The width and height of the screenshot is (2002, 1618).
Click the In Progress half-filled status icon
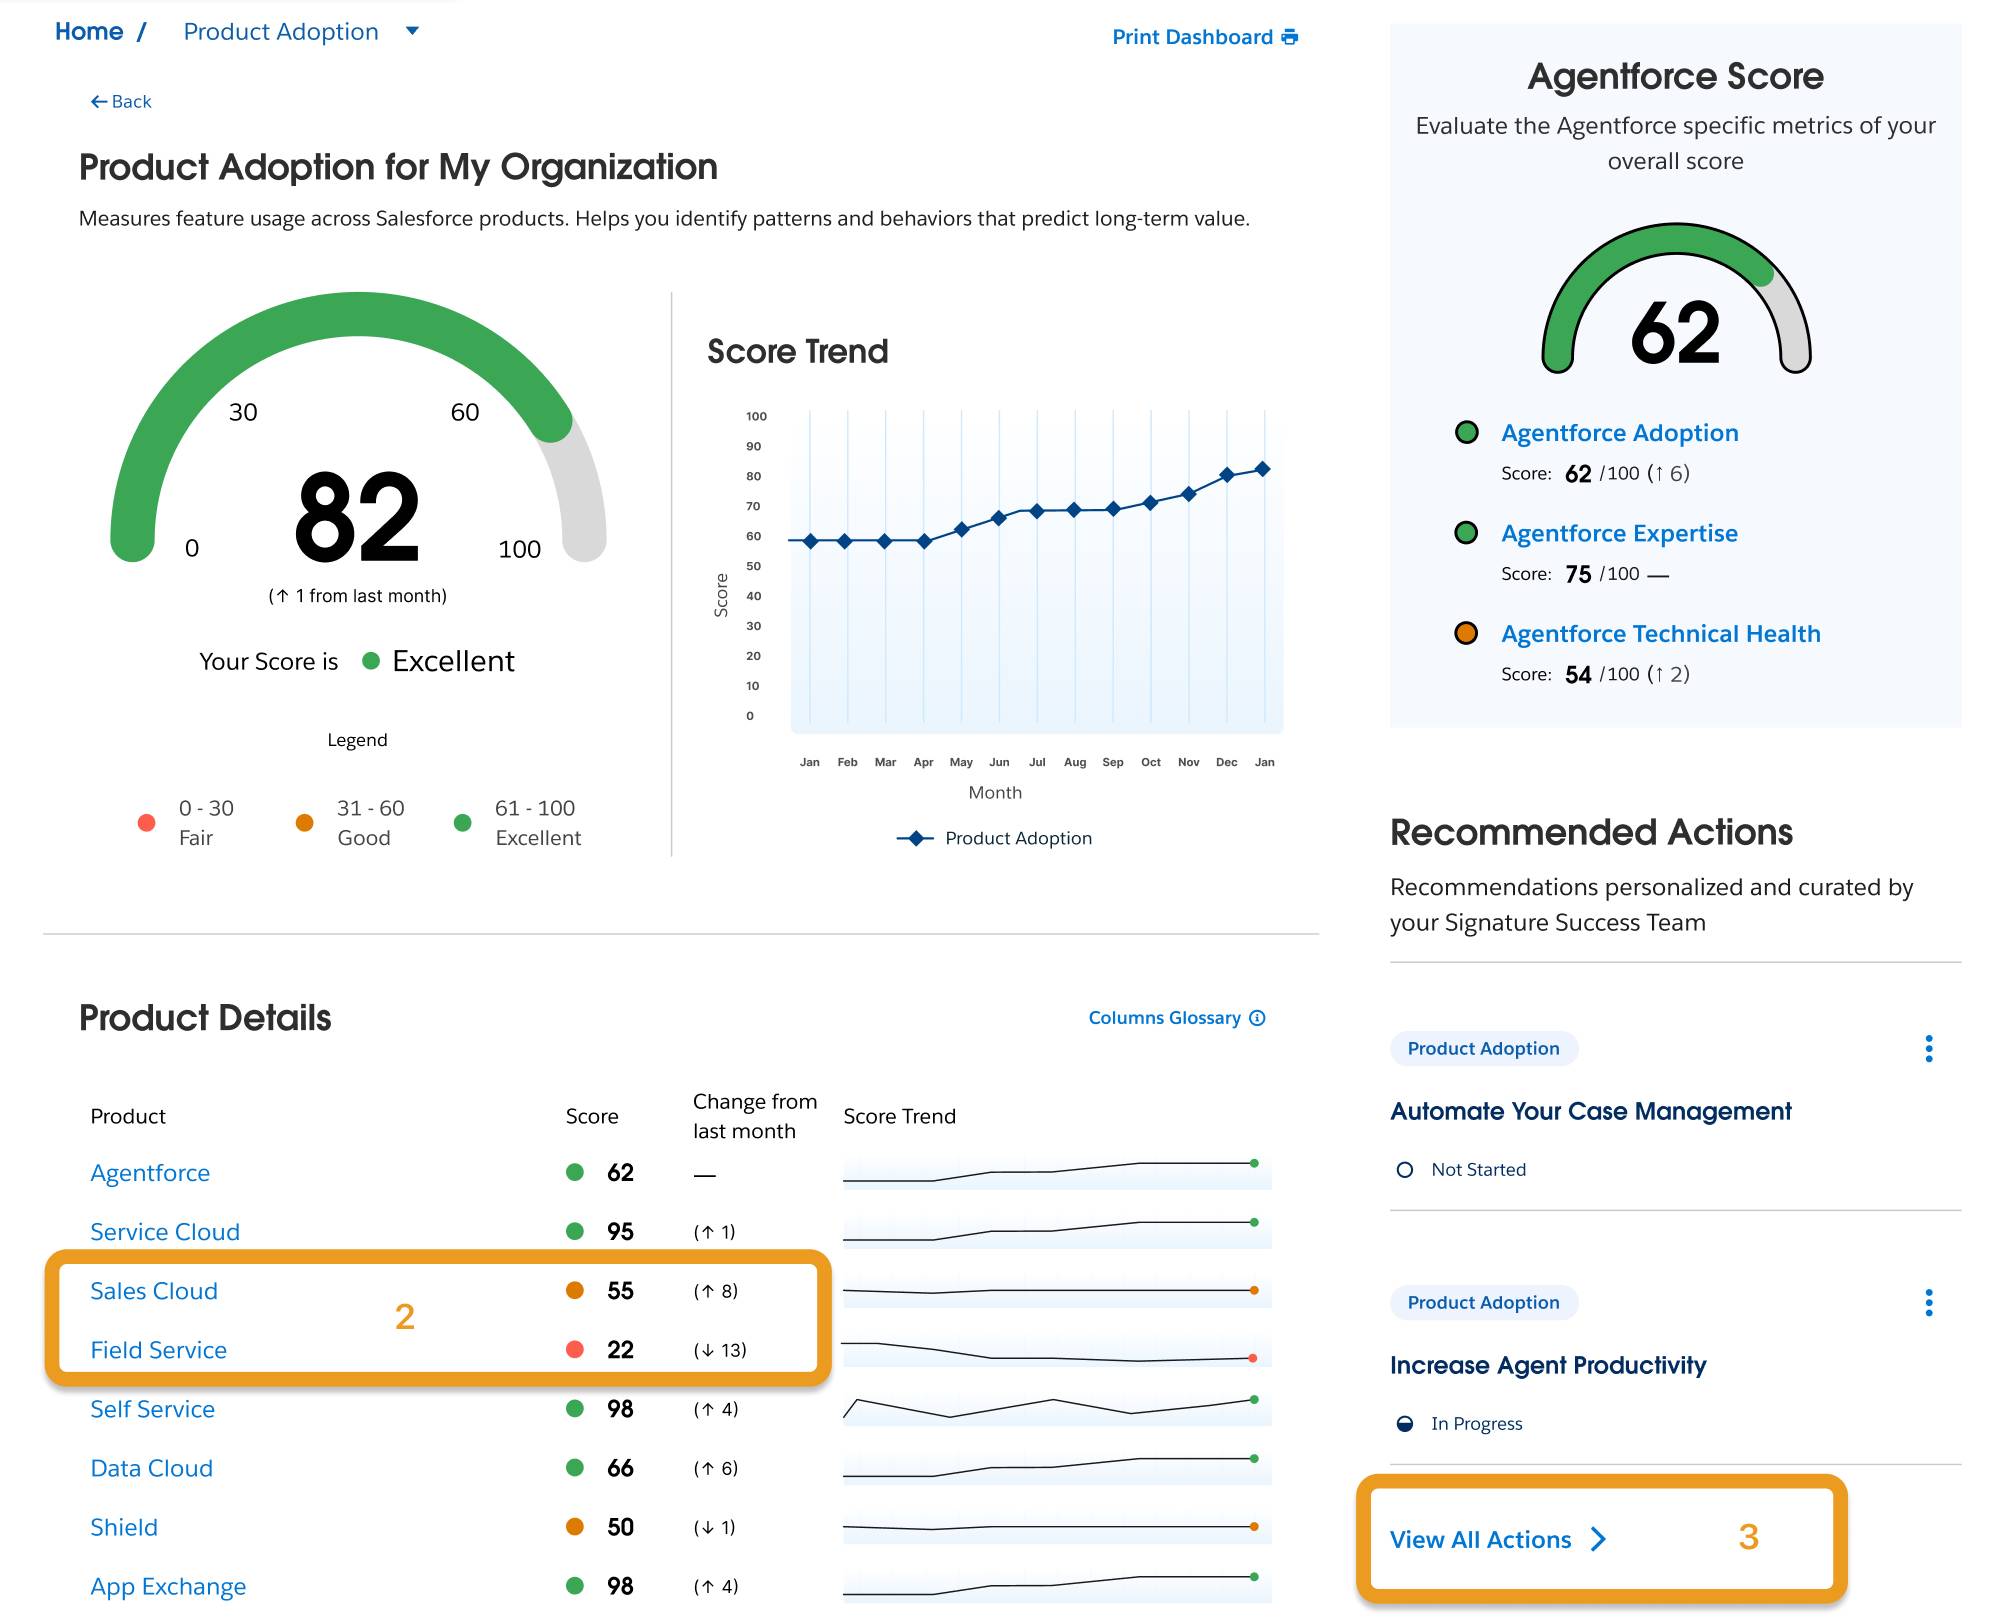[x=1404, y=1423]
